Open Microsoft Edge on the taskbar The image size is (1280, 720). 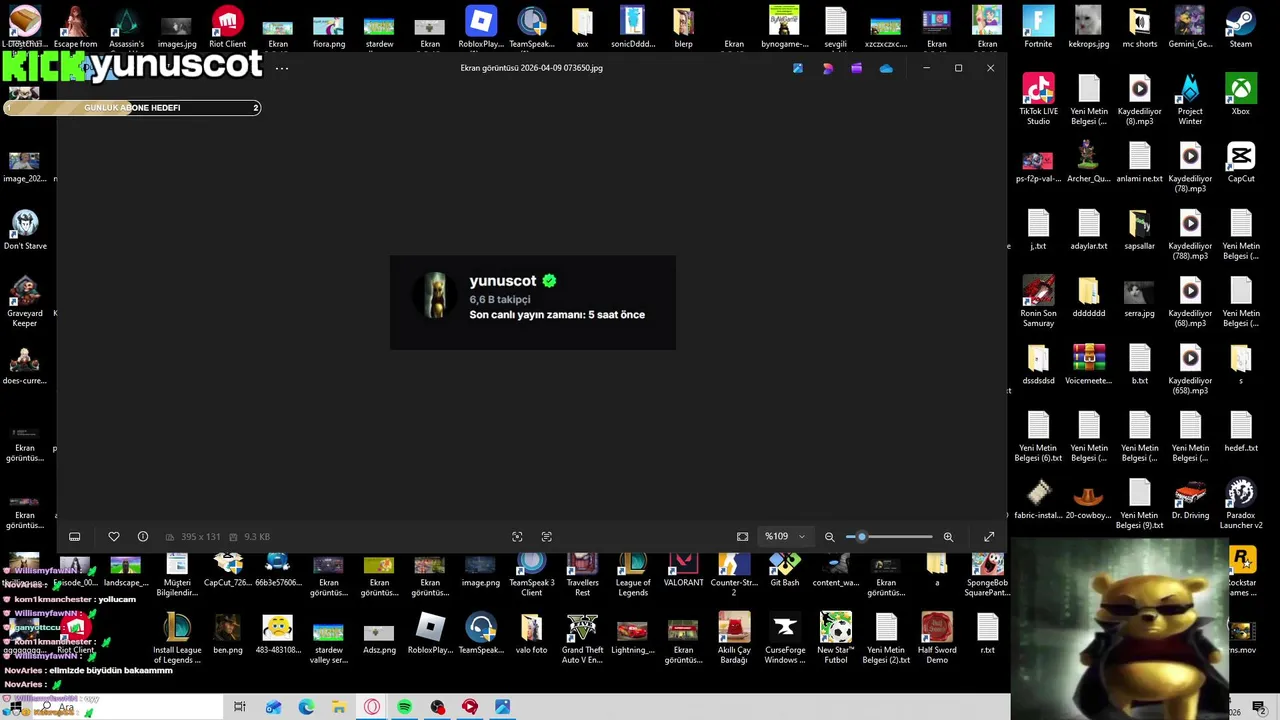point(306,707)
